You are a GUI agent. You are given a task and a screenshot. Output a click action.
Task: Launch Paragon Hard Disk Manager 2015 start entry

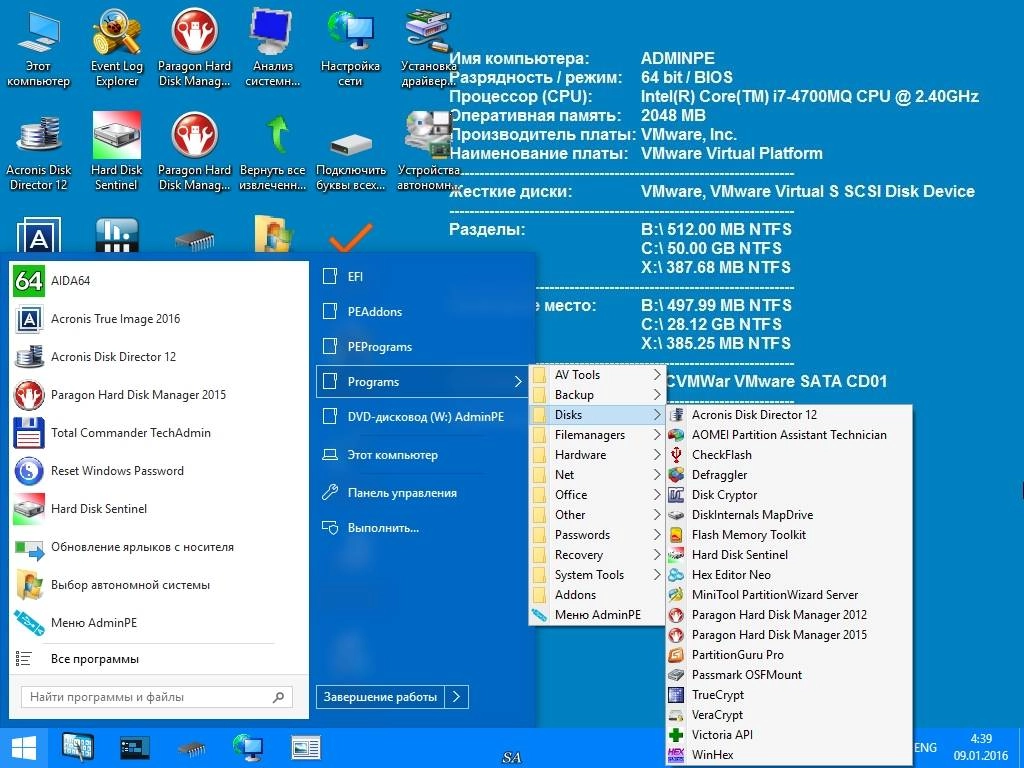pyautogui.click(x=159, y=394)
